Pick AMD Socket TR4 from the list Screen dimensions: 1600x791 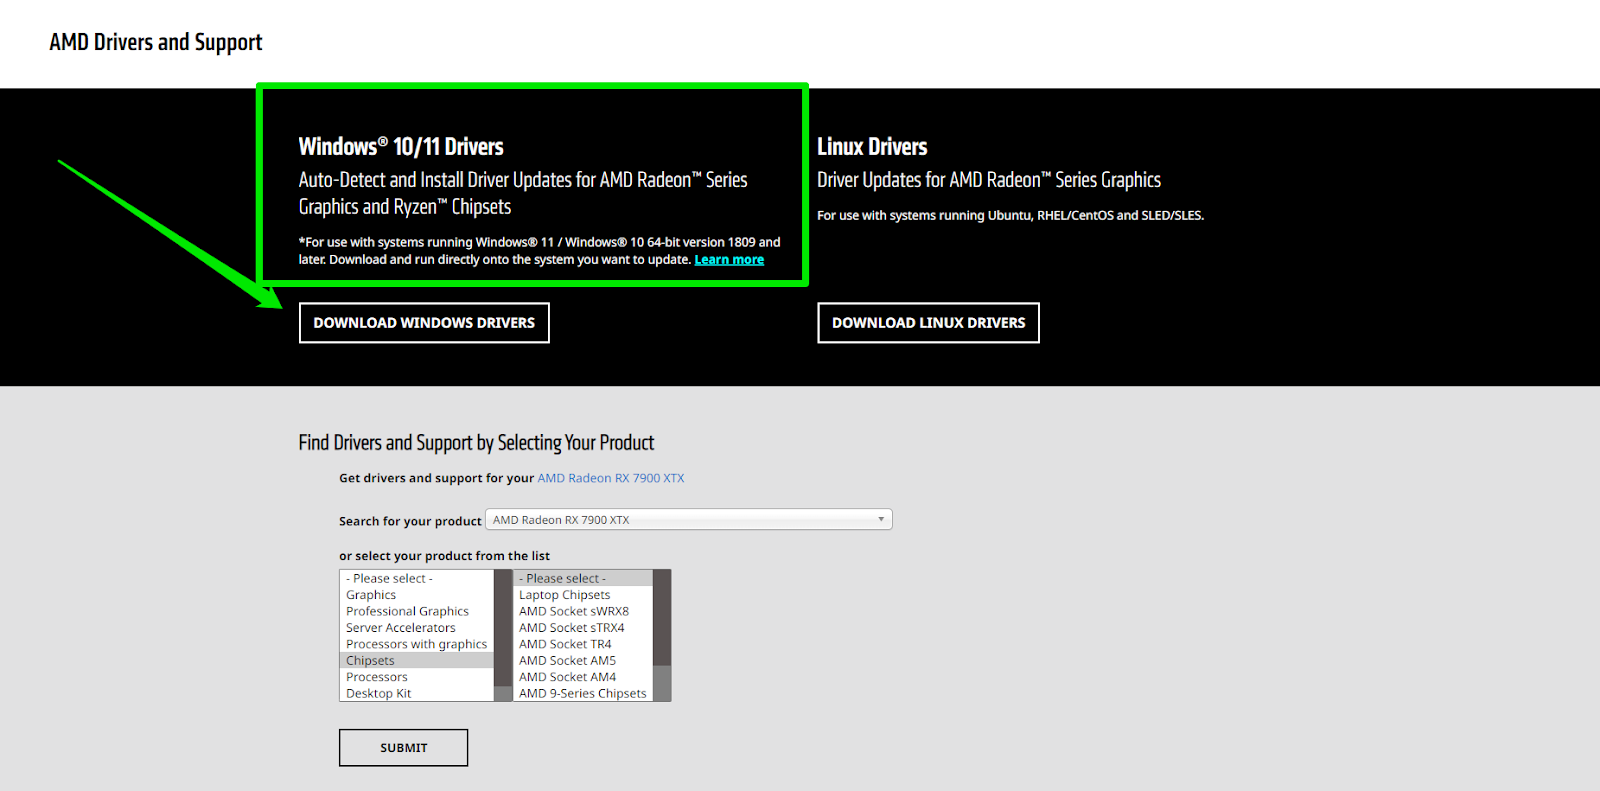click(x=583, y=644)
